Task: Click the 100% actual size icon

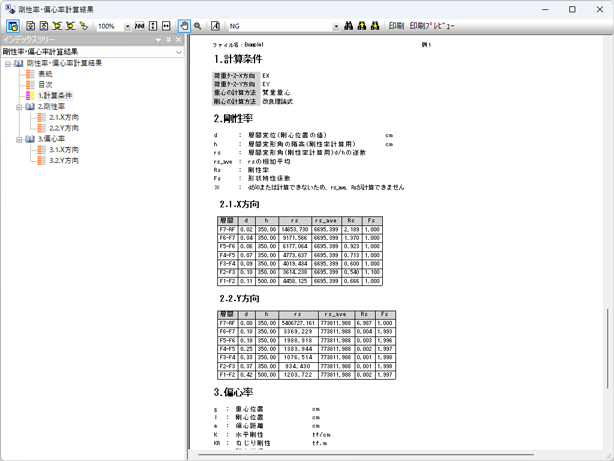Action: [x=140, y=26]
